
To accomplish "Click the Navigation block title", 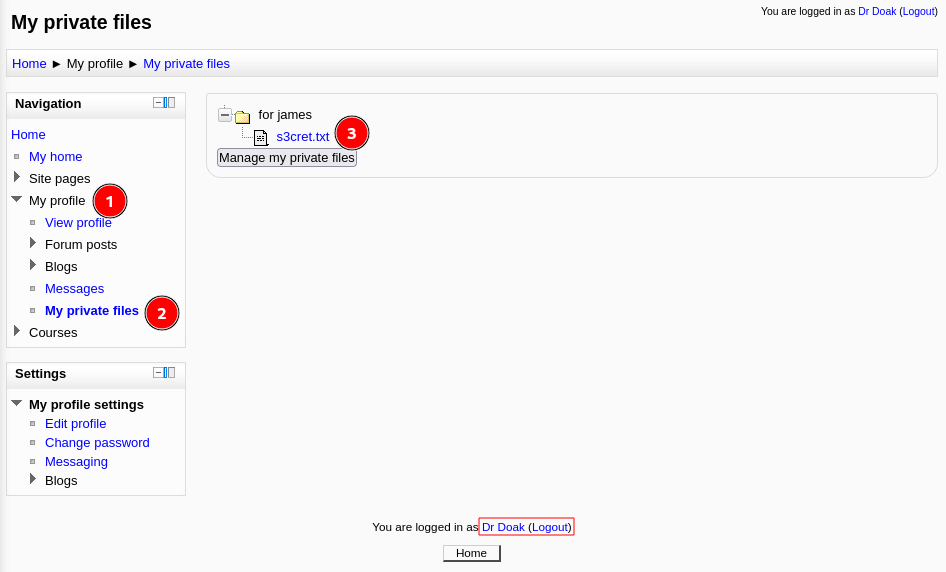I will click(x=48, y=104).
